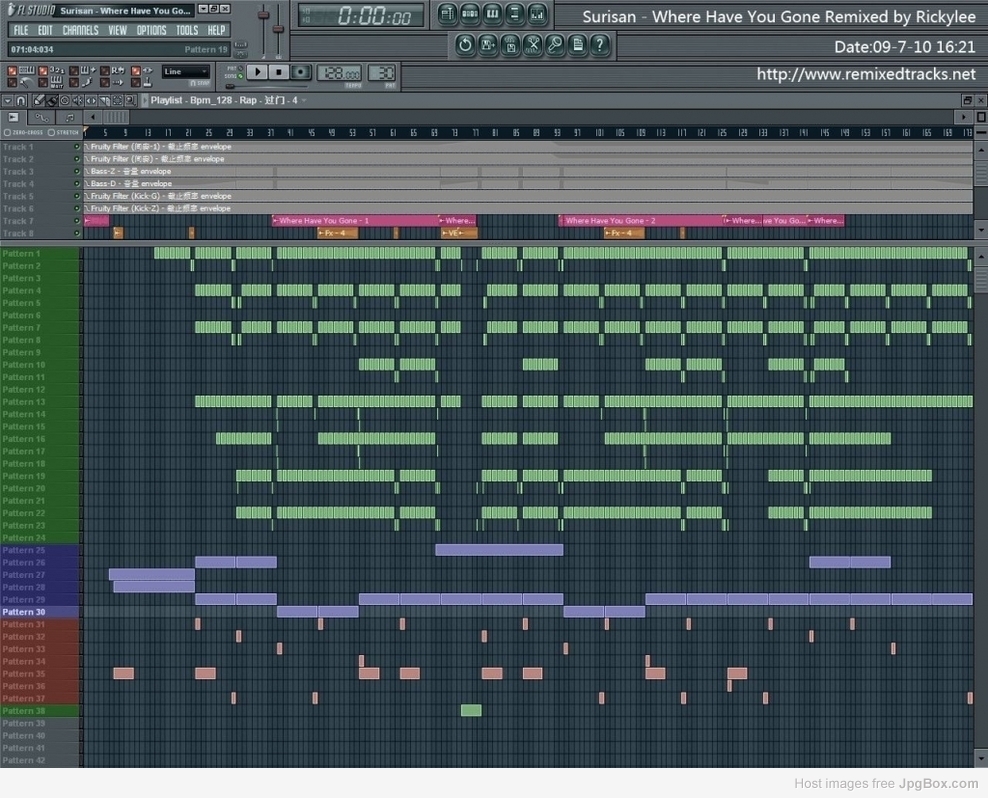Click the Undo circular arrow icon
The image size is (988, 798).
pyautogui.click(x=465, y=45)
